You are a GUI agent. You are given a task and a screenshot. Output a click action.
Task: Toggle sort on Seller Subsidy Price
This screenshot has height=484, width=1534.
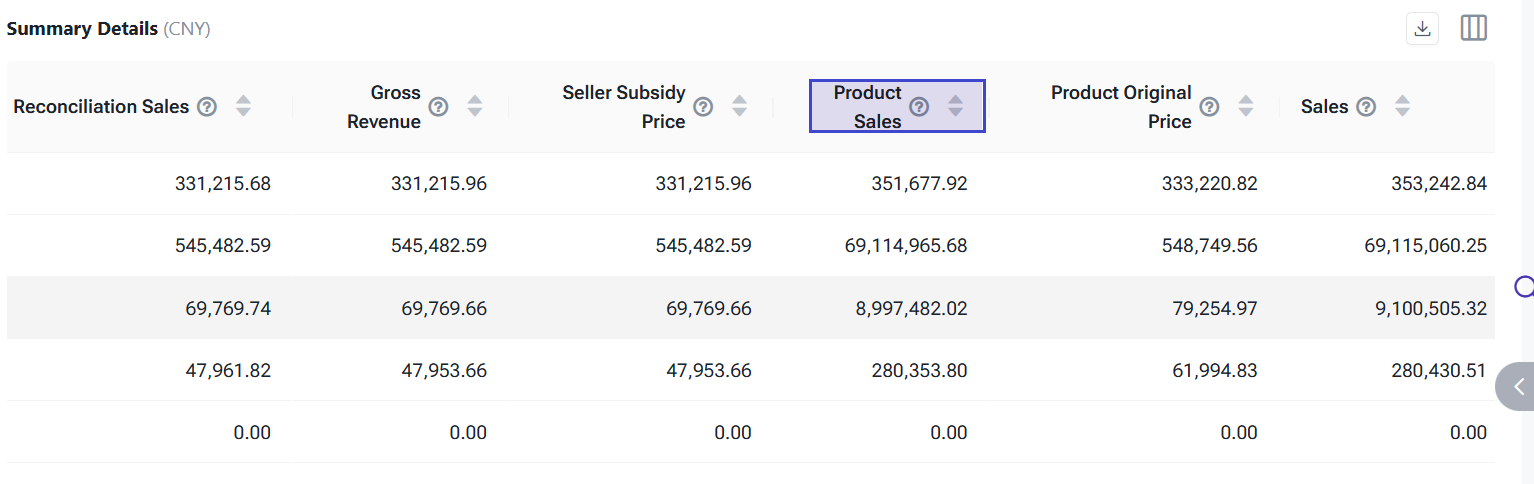coord(739,107)
